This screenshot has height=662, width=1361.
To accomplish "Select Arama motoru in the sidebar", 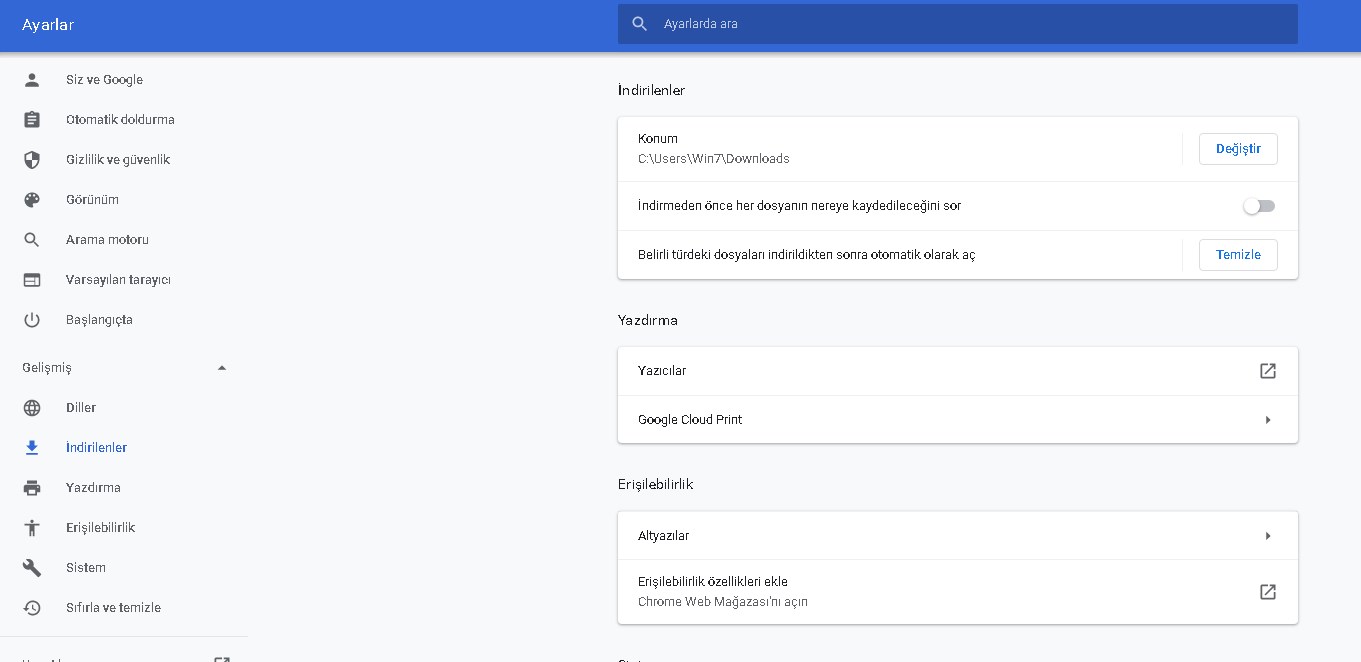I will point(107,240).
